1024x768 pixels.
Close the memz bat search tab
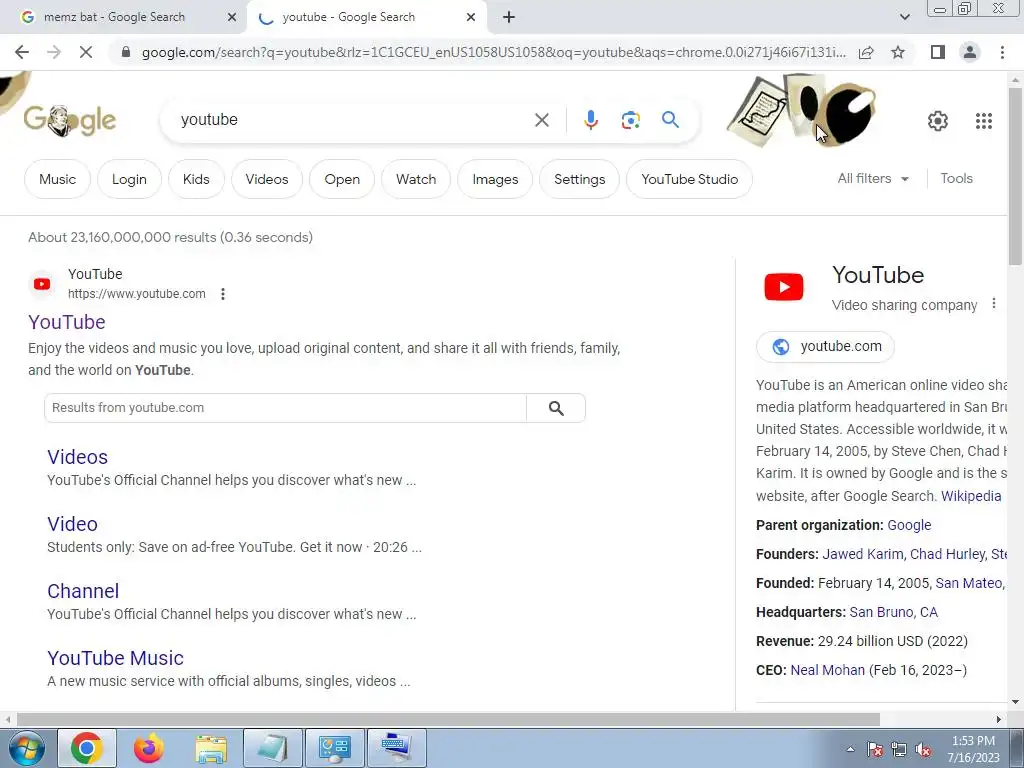[x=232, y=18]
